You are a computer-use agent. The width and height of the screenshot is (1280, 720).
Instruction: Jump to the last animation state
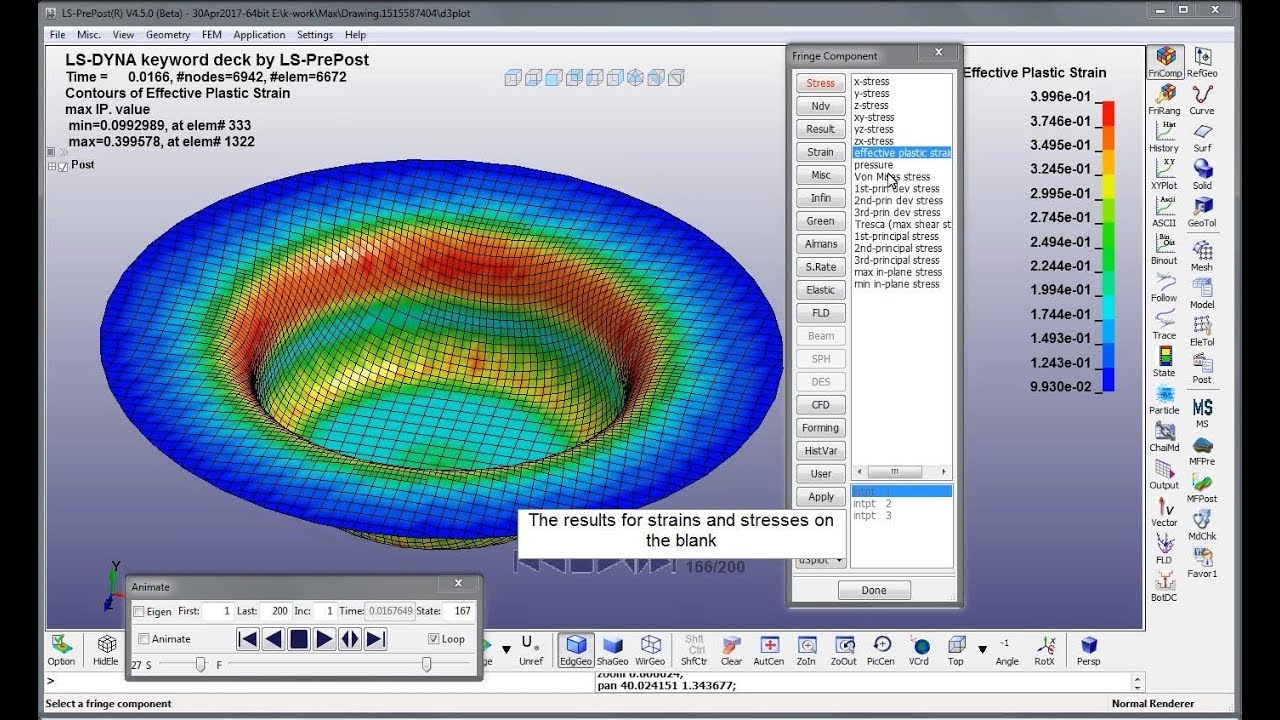click(376, 639)
